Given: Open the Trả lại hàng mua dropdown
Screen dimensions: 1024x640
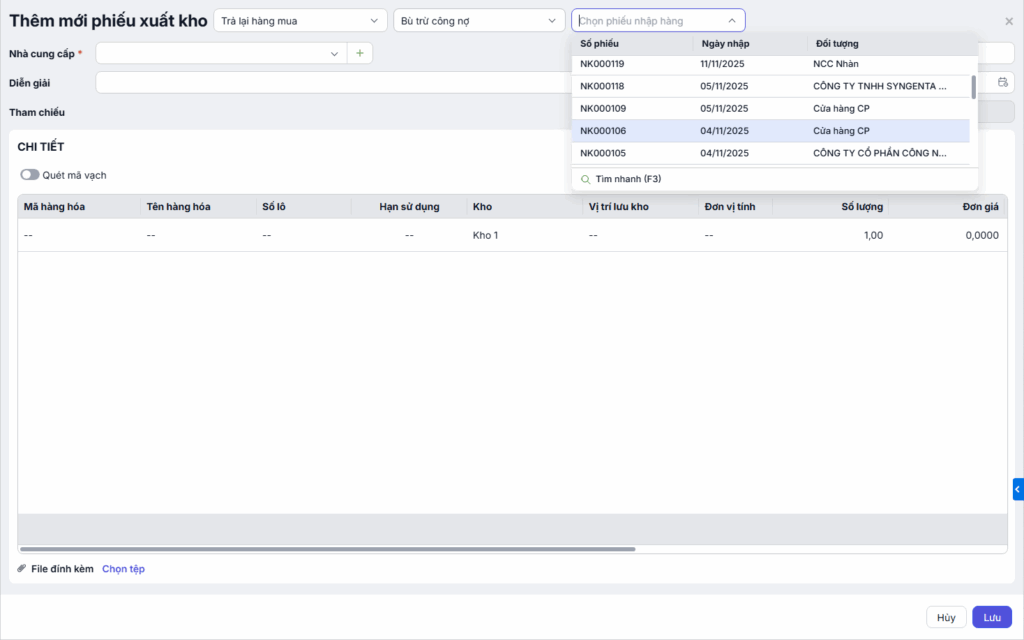Looking at the screenshot, I should [x=300, y=20].
